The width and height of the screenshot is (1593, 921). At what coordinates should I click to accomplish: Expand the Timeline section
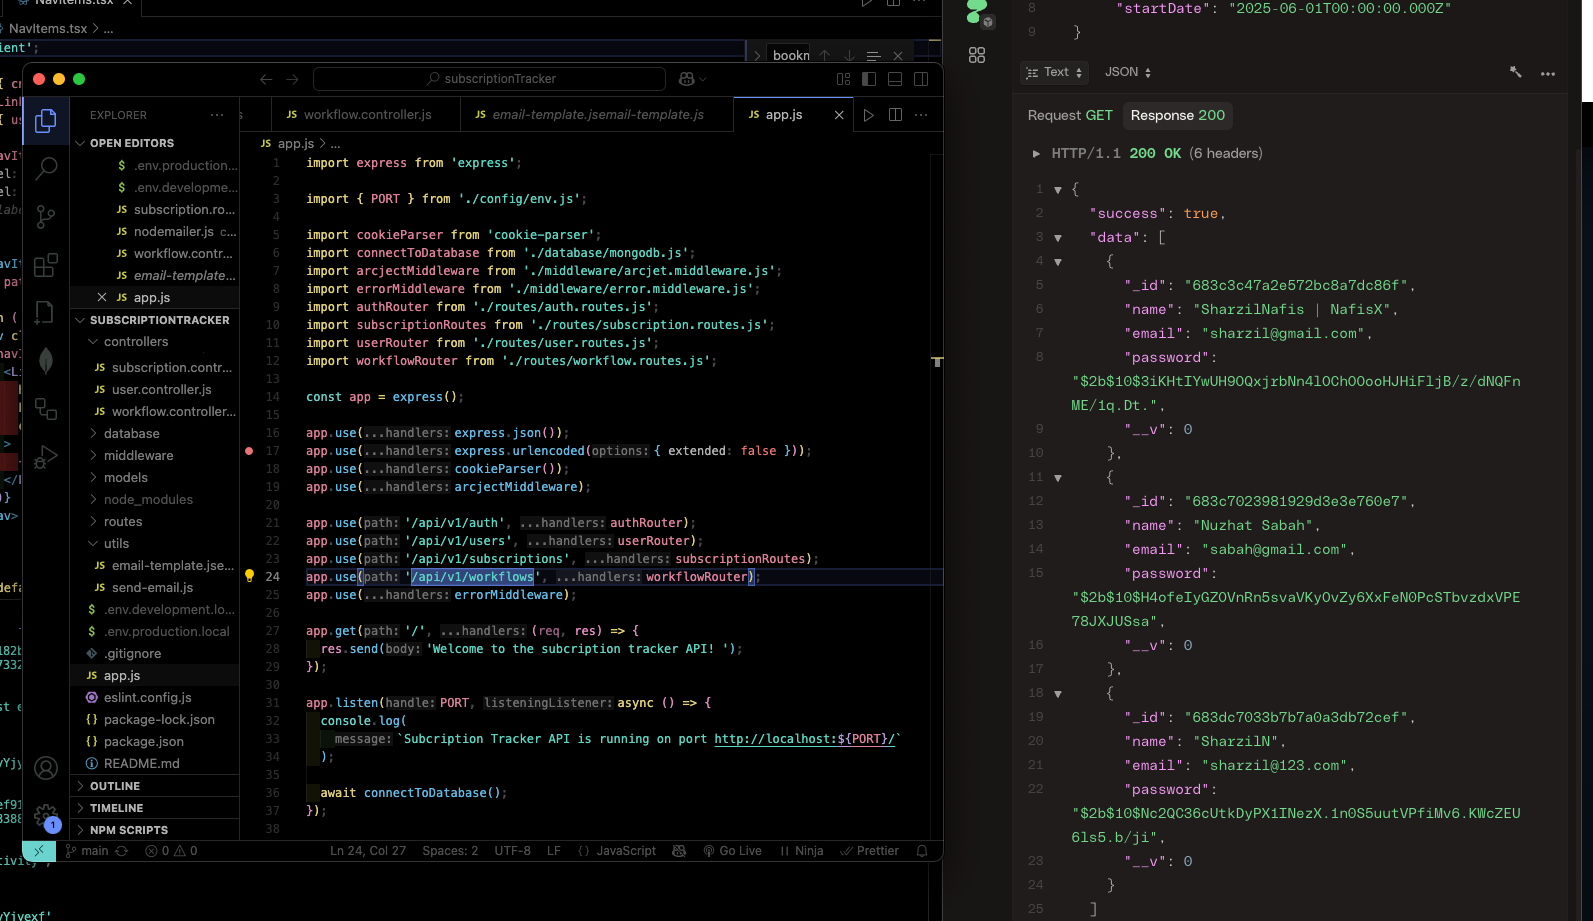pyautogui.click(x=154, y=808)
